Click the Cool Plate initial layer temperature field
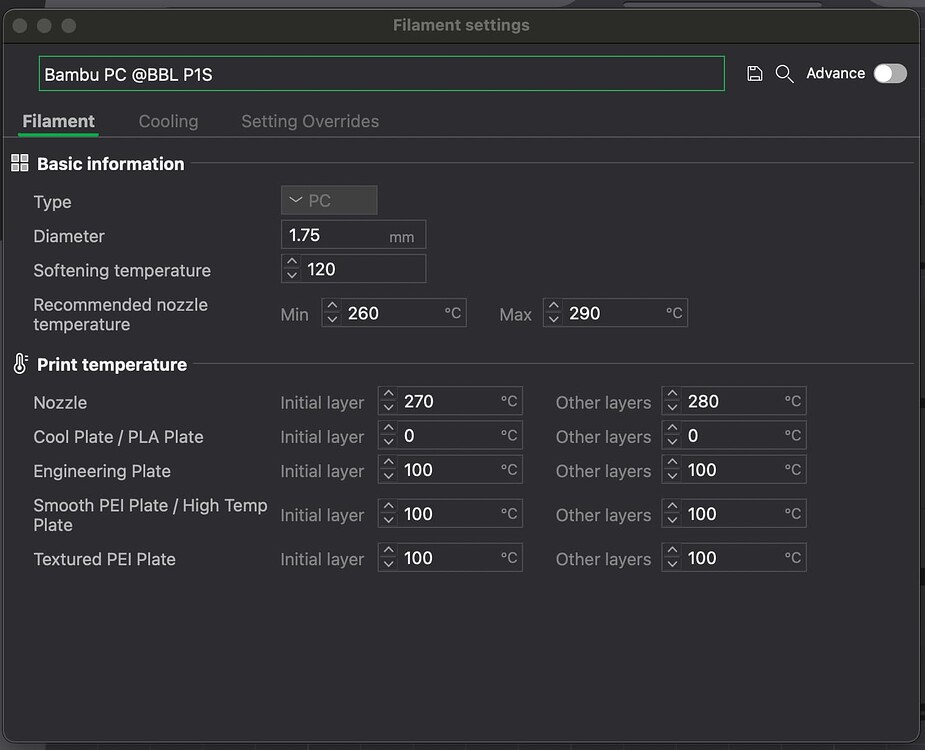 tap(450, 435)
